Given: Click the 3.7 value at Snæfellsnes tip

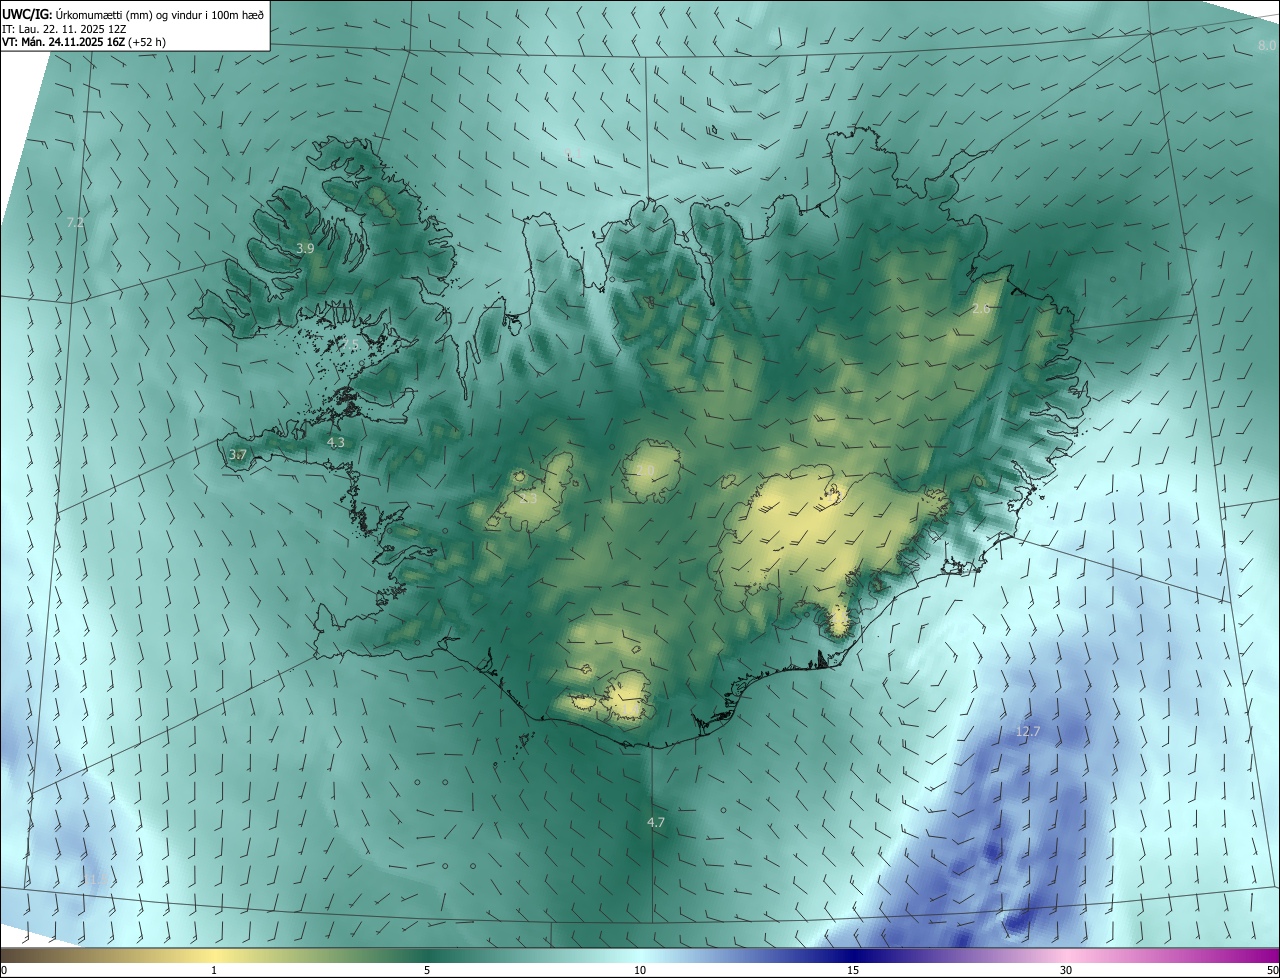Looking at the screenshot, I should point(237,455).
